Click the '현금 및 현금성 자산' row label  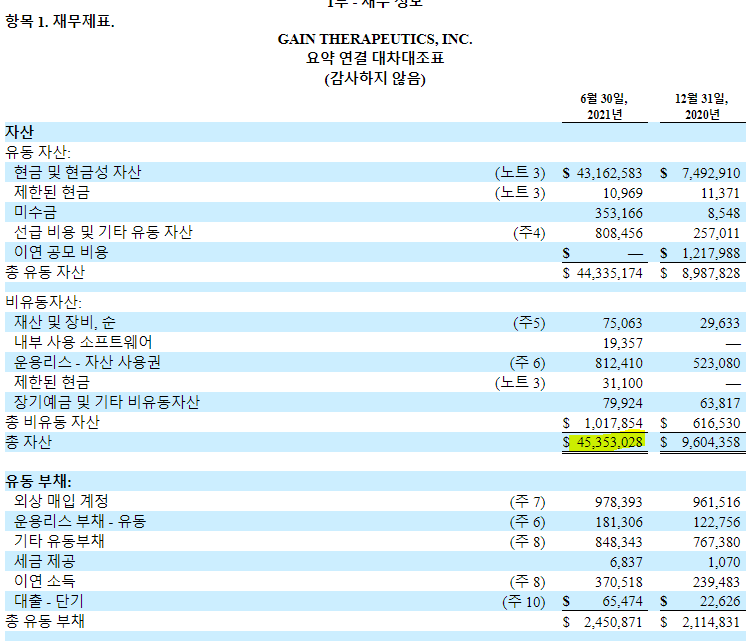(x=77, y=172)
